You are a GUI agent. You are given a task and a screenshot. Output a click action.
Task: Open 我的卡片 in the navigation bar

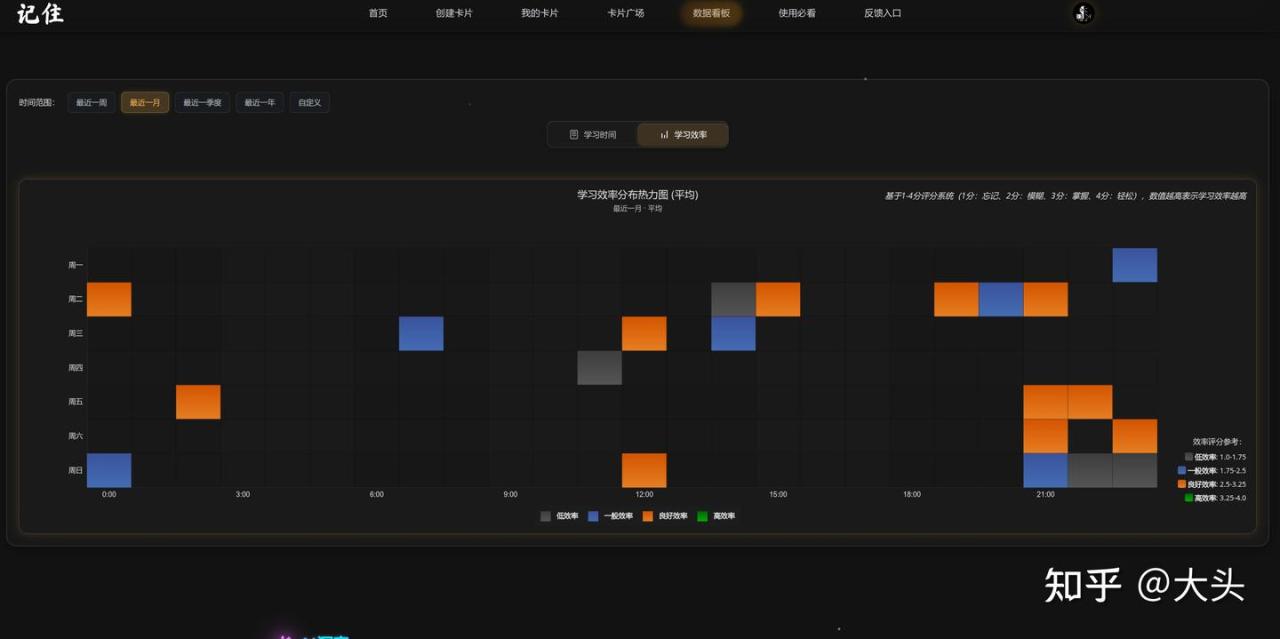click(x=540, y=13)
